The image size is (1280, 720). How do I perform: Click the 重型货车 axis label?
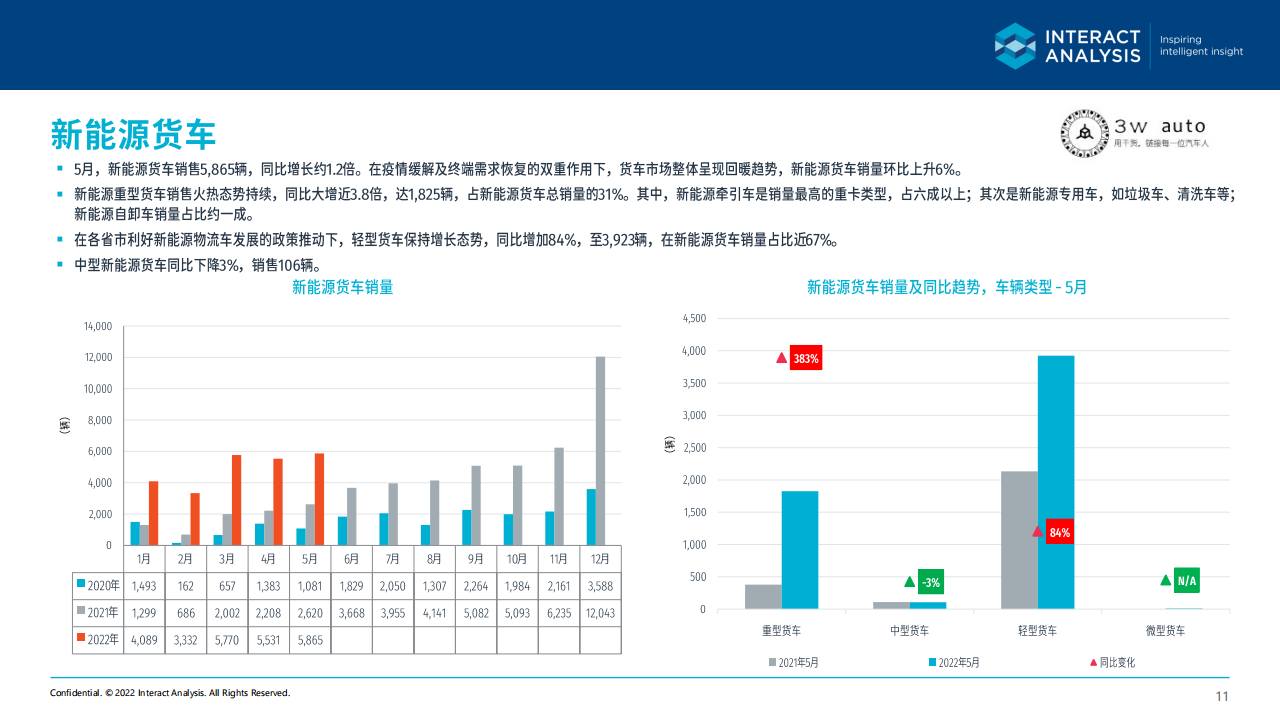coord(781,631)
